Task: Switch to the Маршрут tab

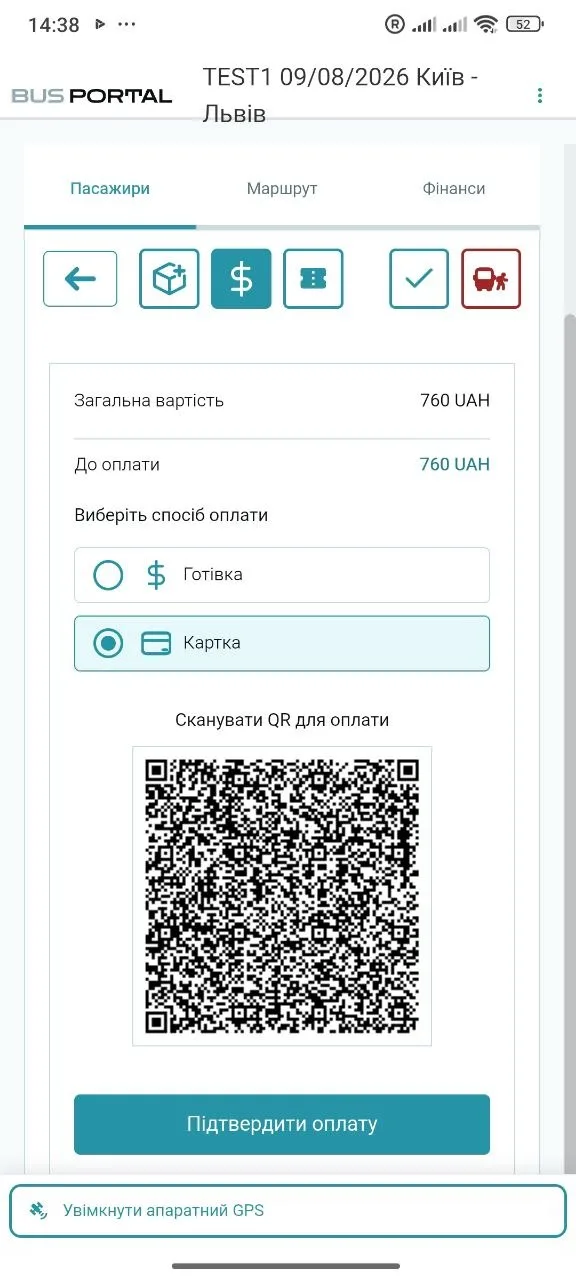Action: [x=282, y=188]
